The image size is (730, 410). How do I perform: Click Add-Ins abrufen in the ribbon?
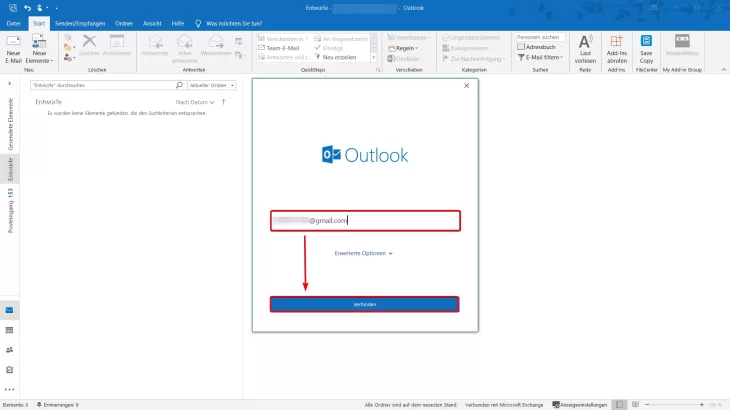click(x=616, y=47)
